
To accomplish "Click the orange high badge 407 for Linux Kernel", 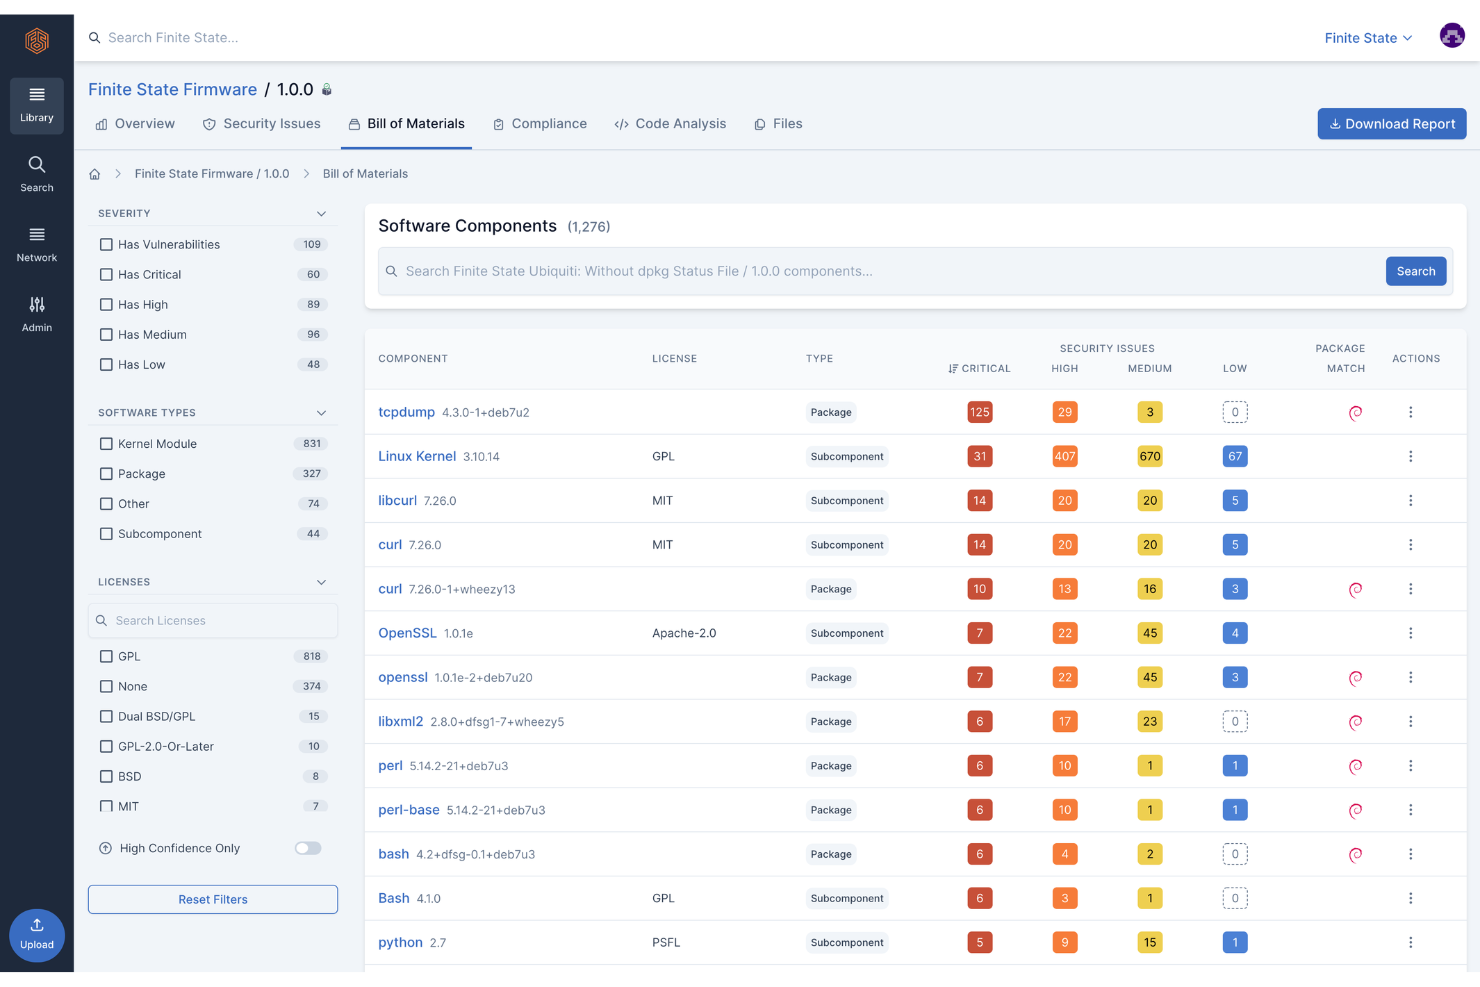I will click(1065, 456).
